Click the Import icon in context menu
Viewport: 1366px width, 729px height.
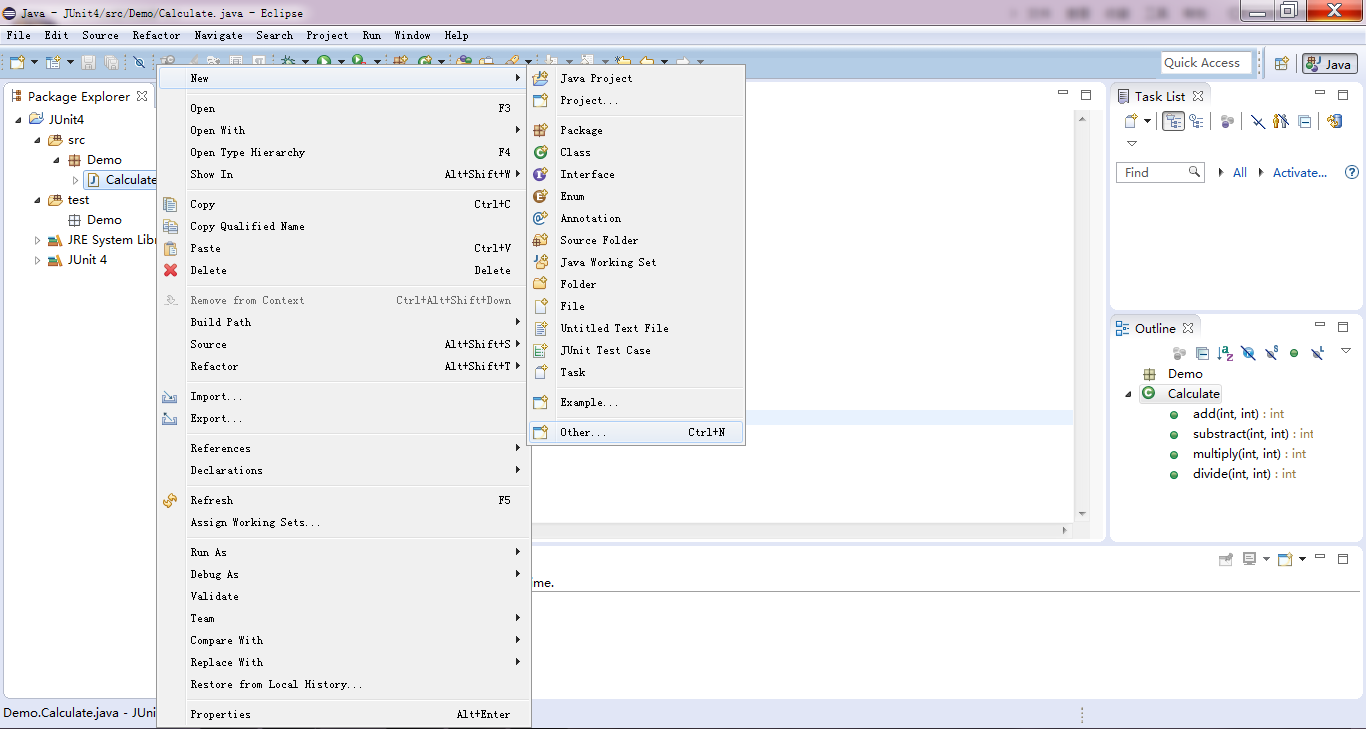point(170,396)
